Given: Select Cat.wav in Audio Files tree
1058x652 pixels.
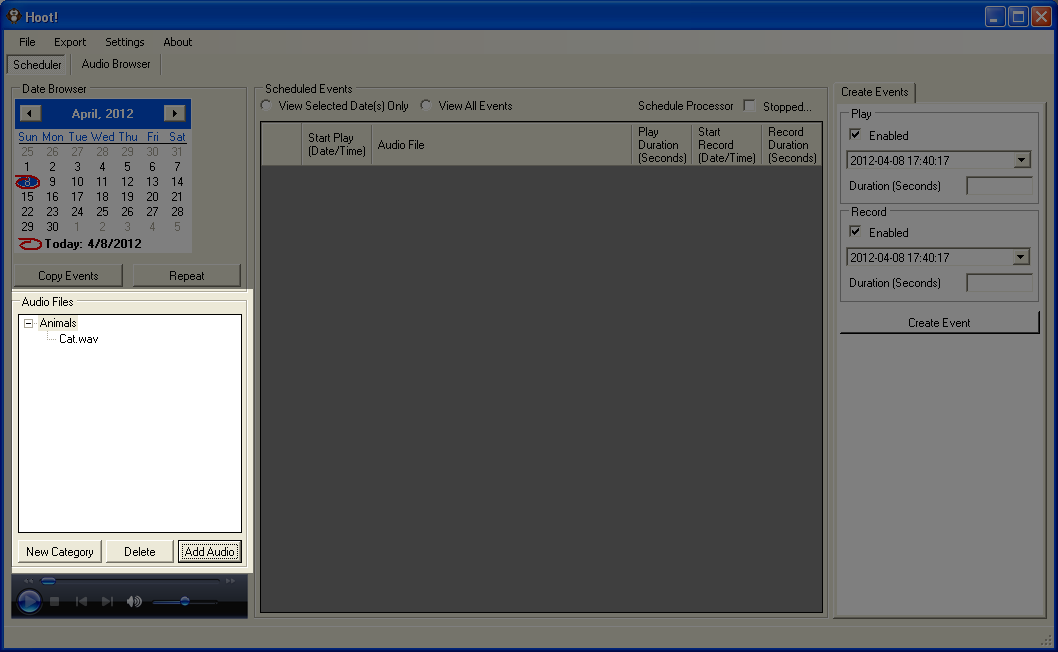Looking at the screenshot, I should coord(78,339).
